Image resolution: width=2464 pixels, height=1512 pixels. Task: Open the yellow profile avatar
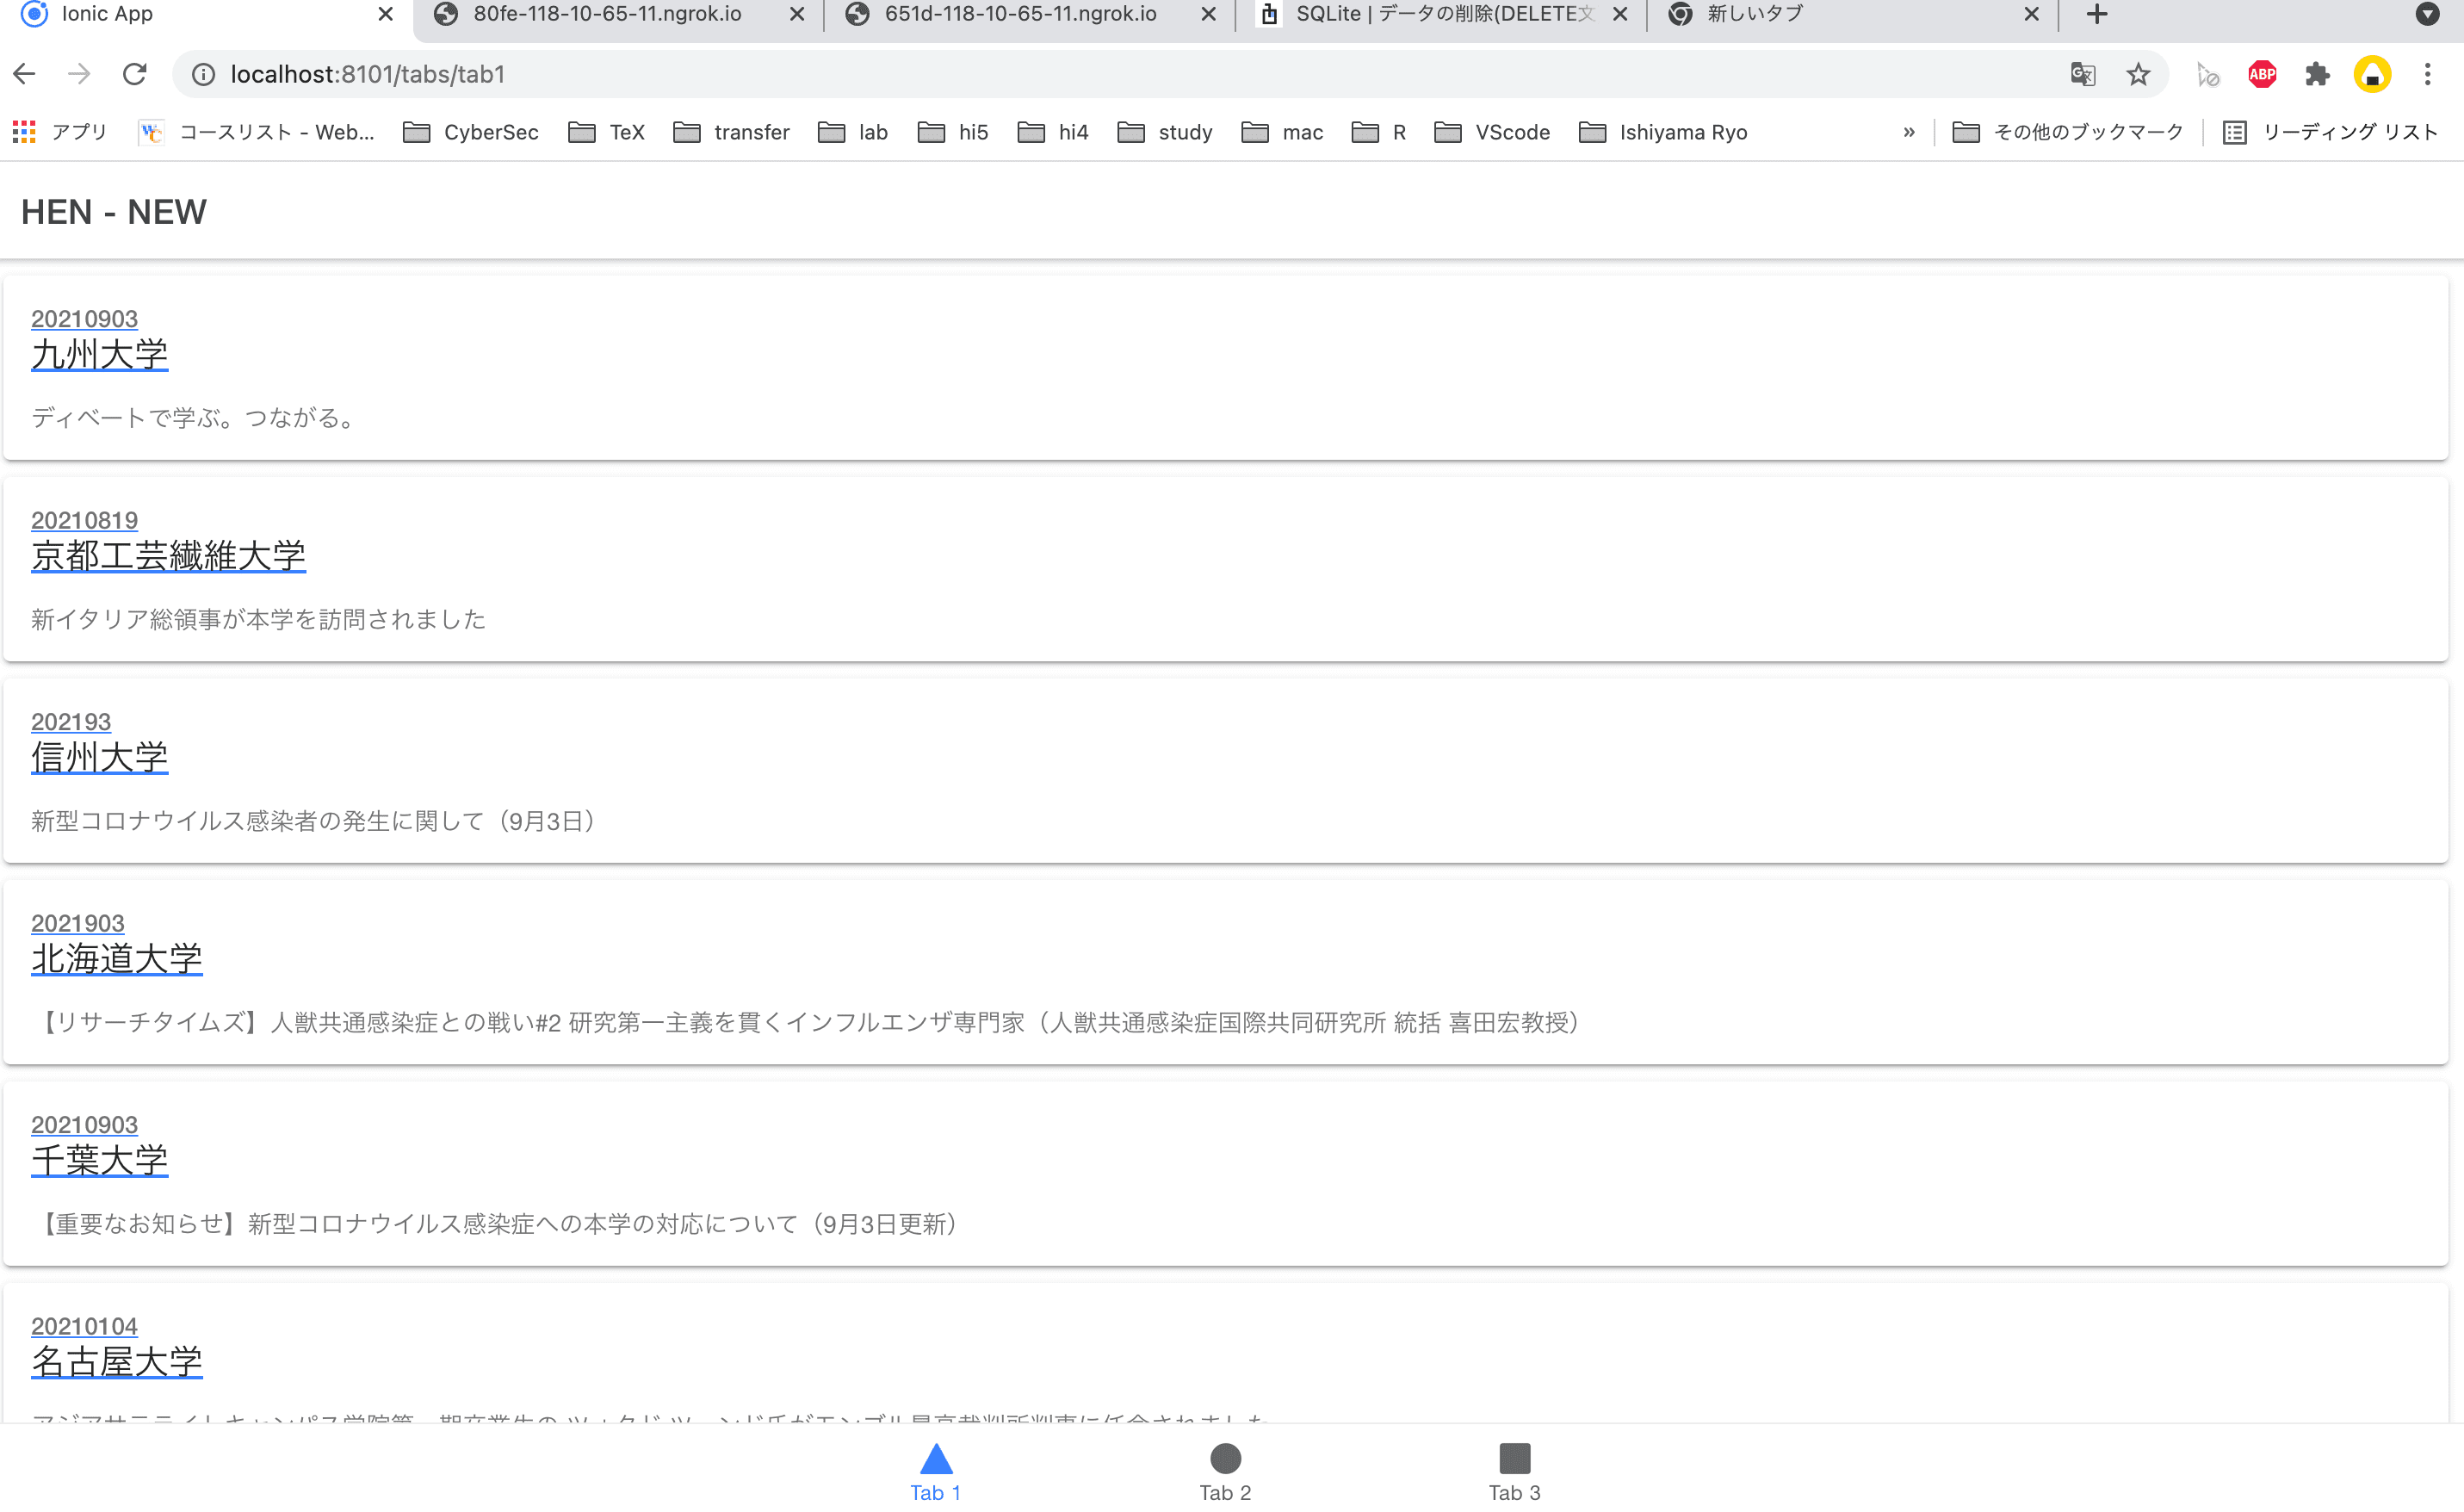point(2372,74)
